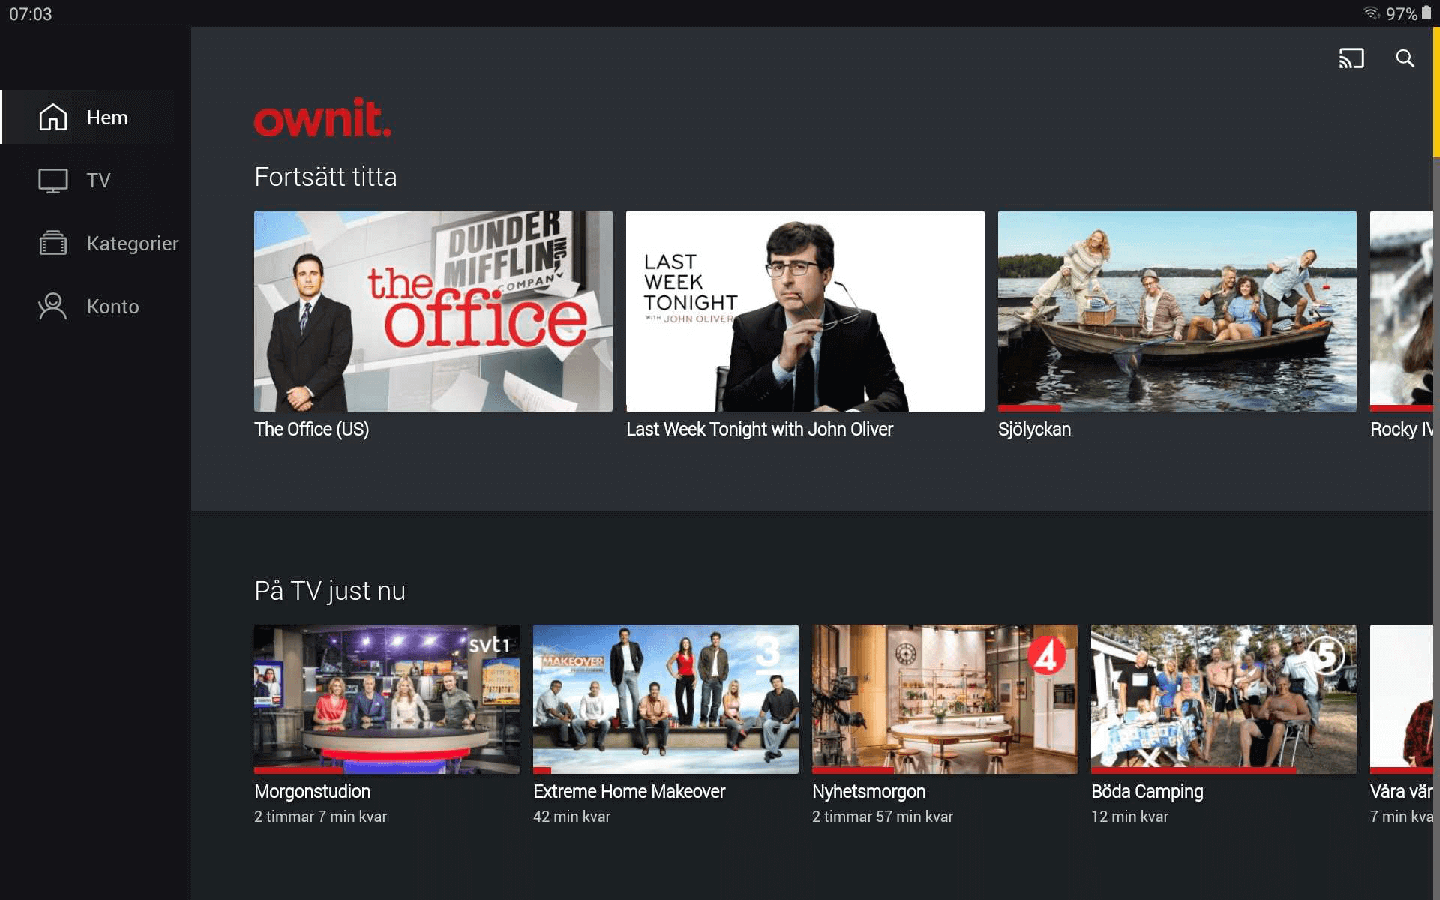Screen dimensions: 1440x900
Task: Select the Kategorier menu label
Action: [132, 243]
